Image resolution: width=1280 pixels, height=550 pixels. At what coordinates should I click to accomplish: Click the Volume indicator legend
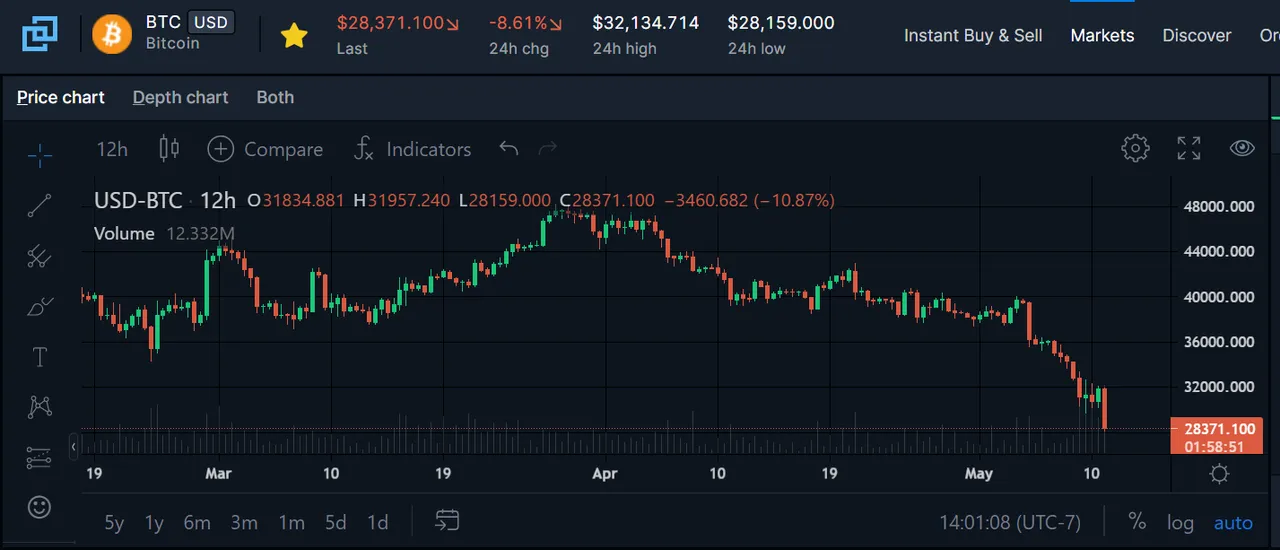point(124,233)
